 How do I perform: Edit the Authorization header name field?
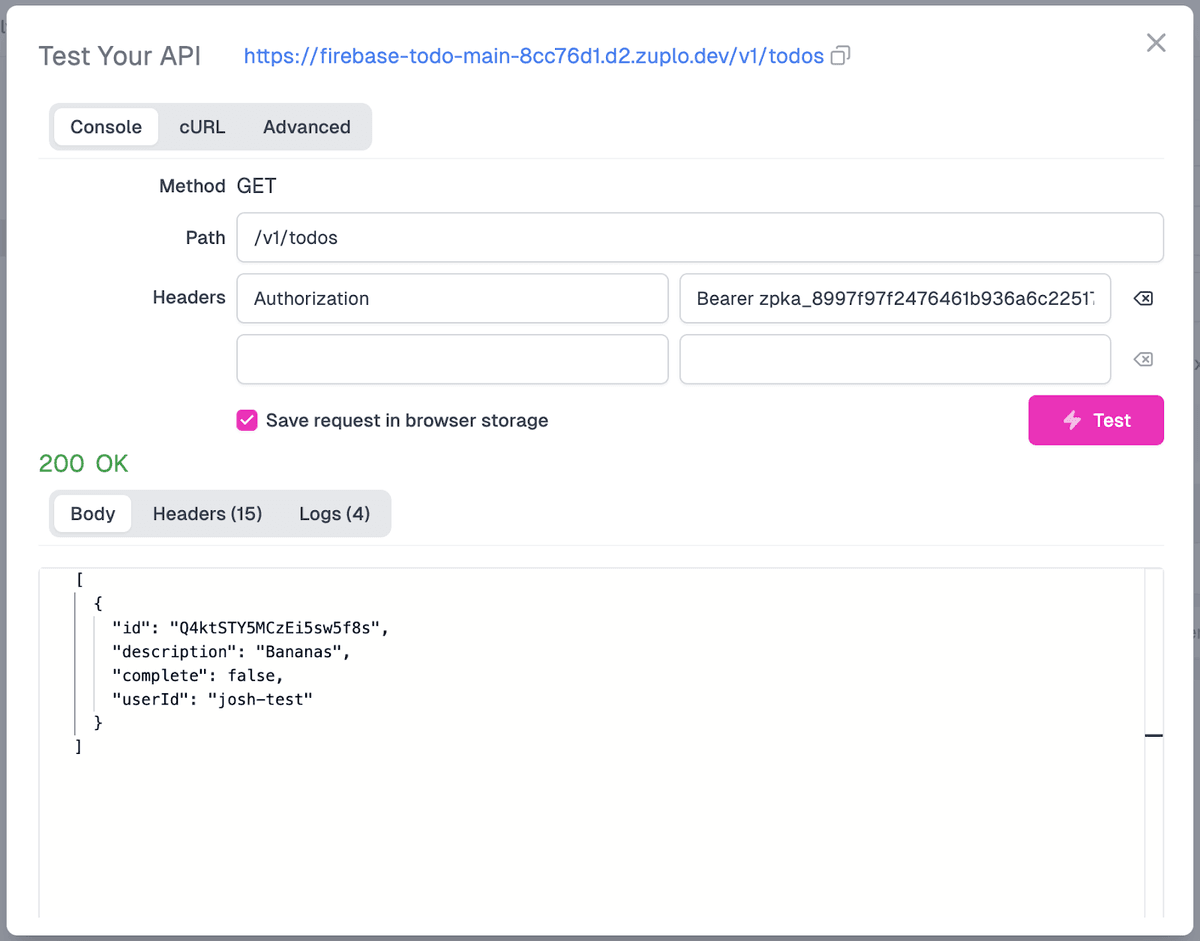click(452, 298)
